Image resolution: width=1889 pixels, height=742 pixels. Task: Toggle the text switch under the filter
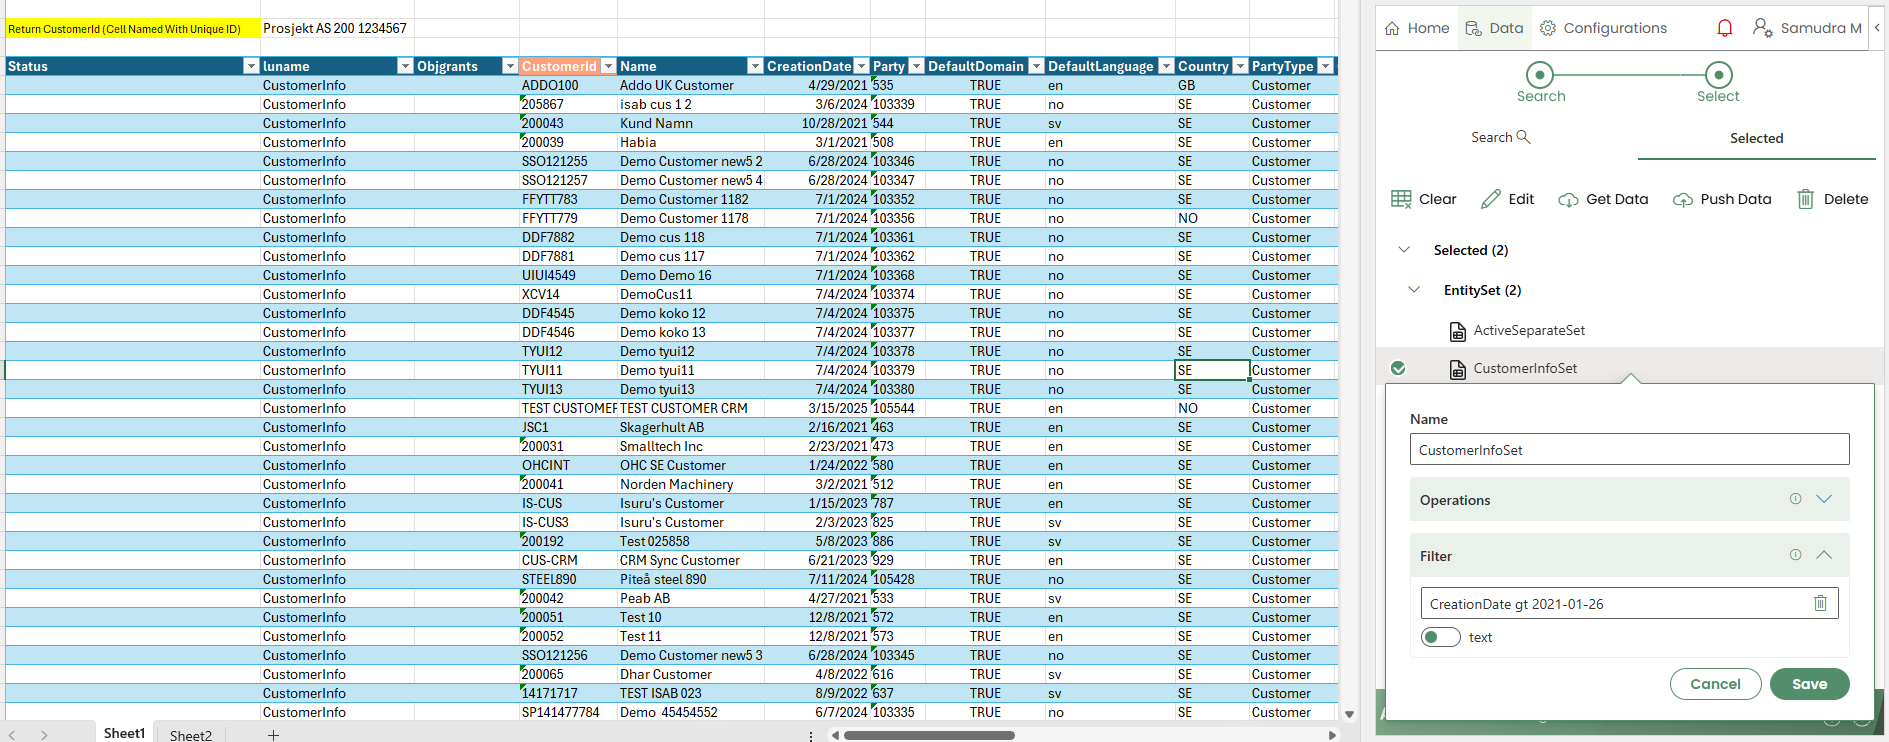[1440, 637]
